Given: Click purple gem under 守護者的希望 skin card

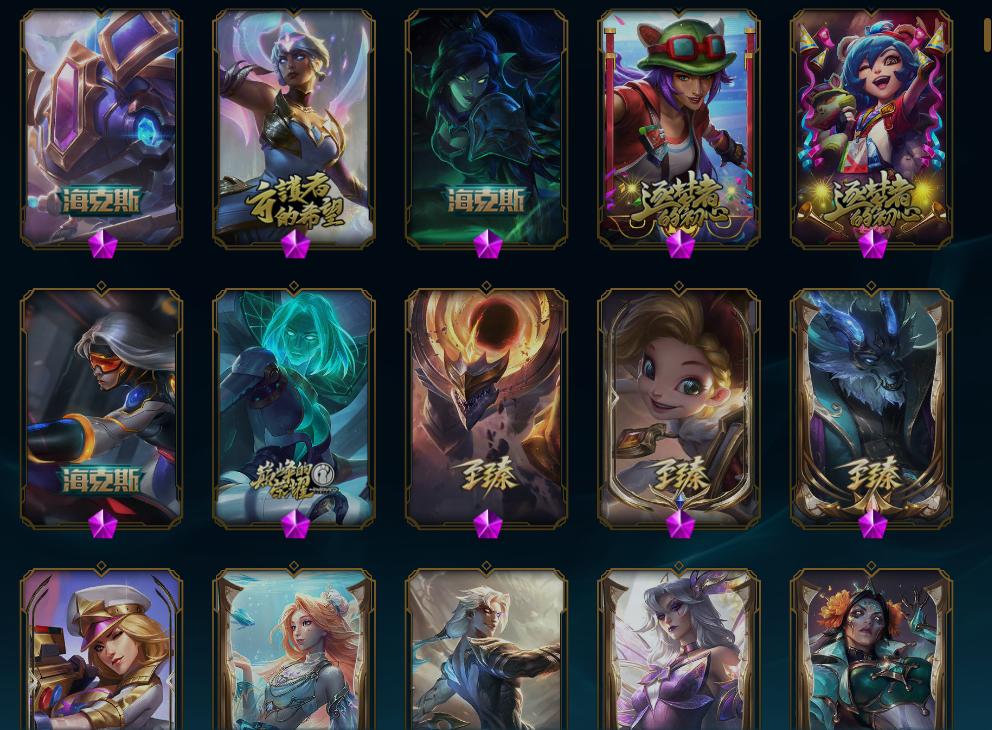Looking at the screenshot, I should [295, 244].
